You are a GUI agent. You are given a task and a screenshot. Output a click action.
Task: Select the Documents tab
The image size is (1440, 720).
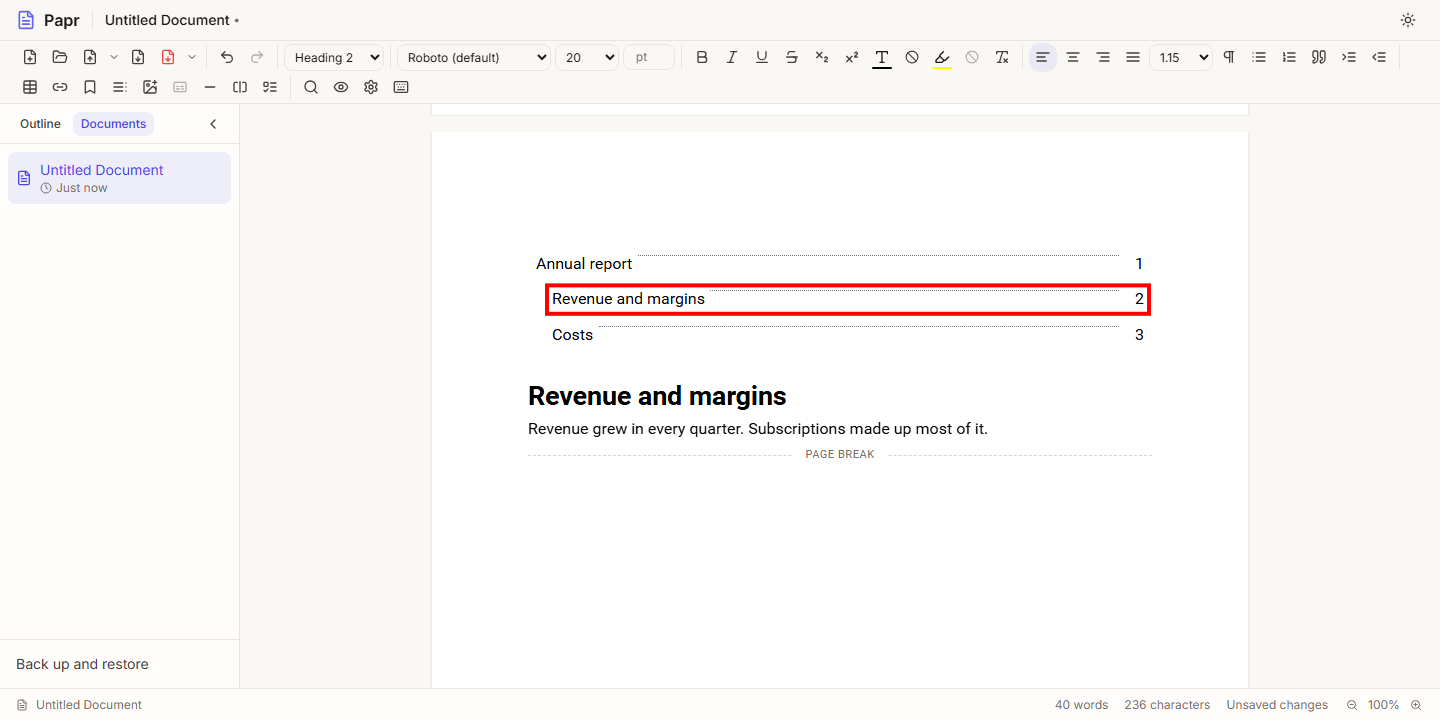tap(114, 124)
